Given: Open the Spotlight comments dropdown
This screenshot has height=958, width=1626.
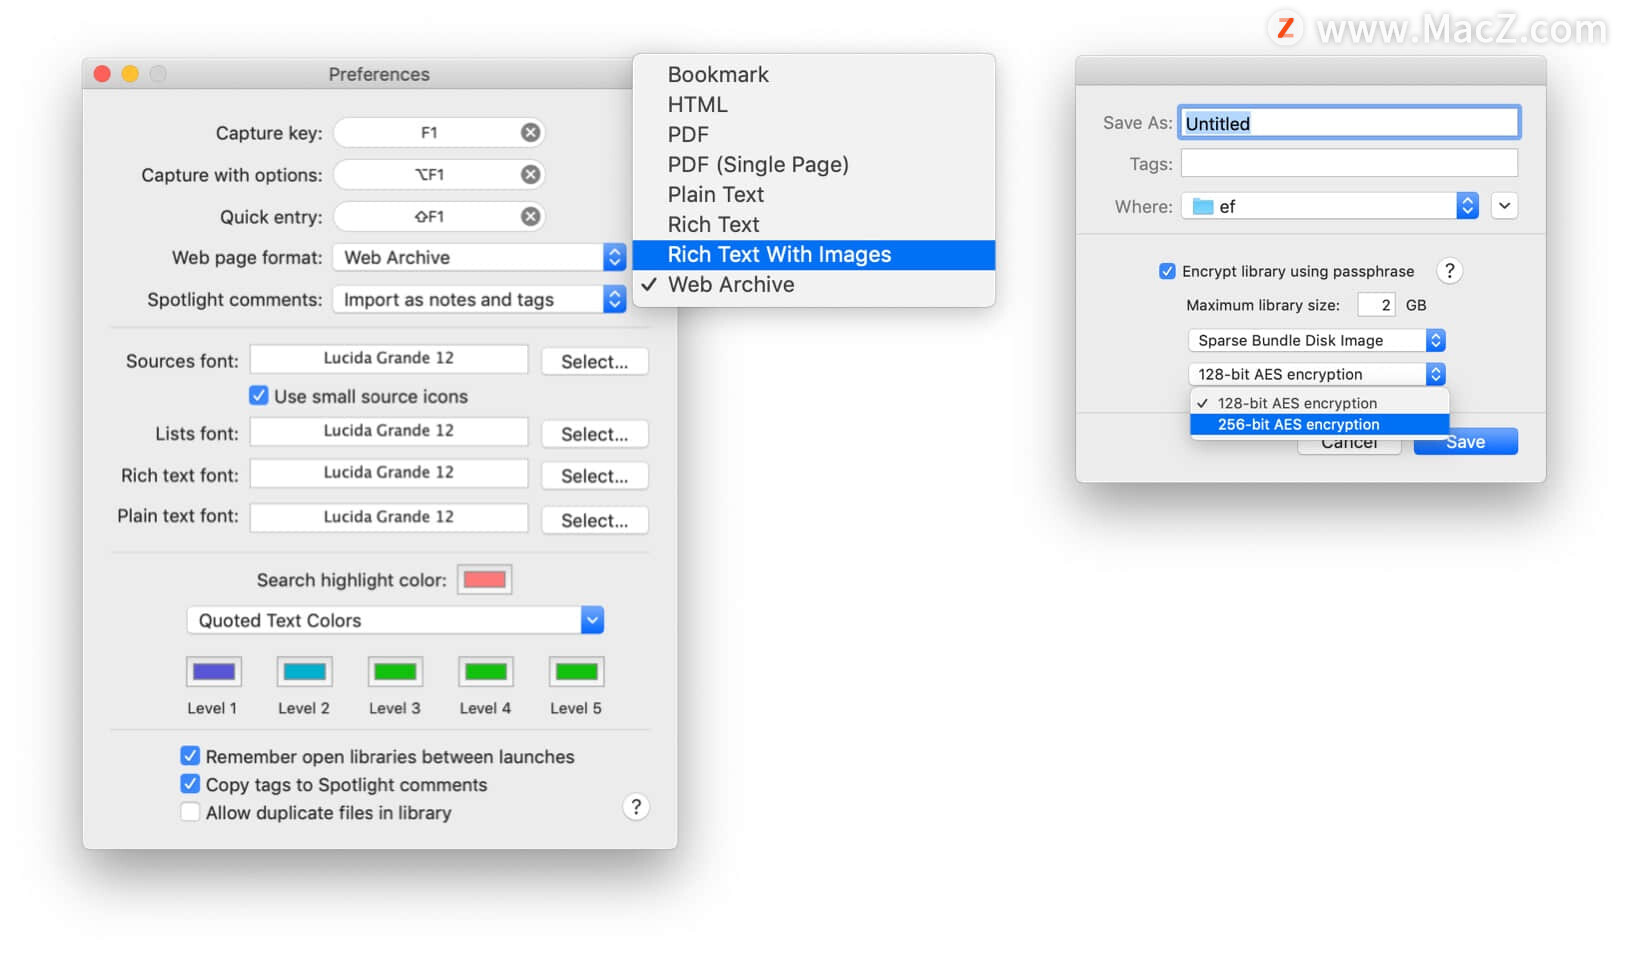Looking at the screenshot, I should click(x=480, y=299).
